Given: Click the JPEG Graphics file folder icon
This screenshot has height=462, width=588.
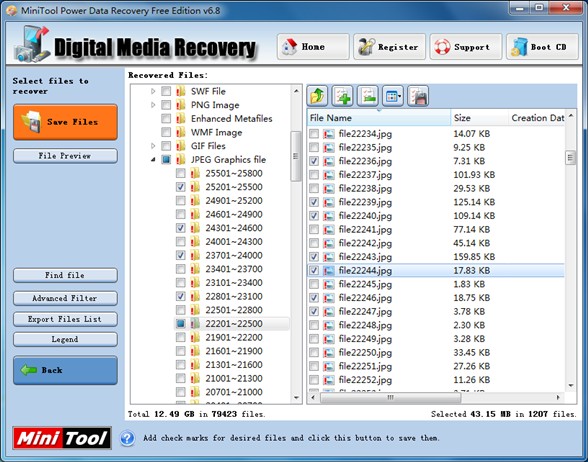Looking at the screenshot, I should click(x=181, y=160).
